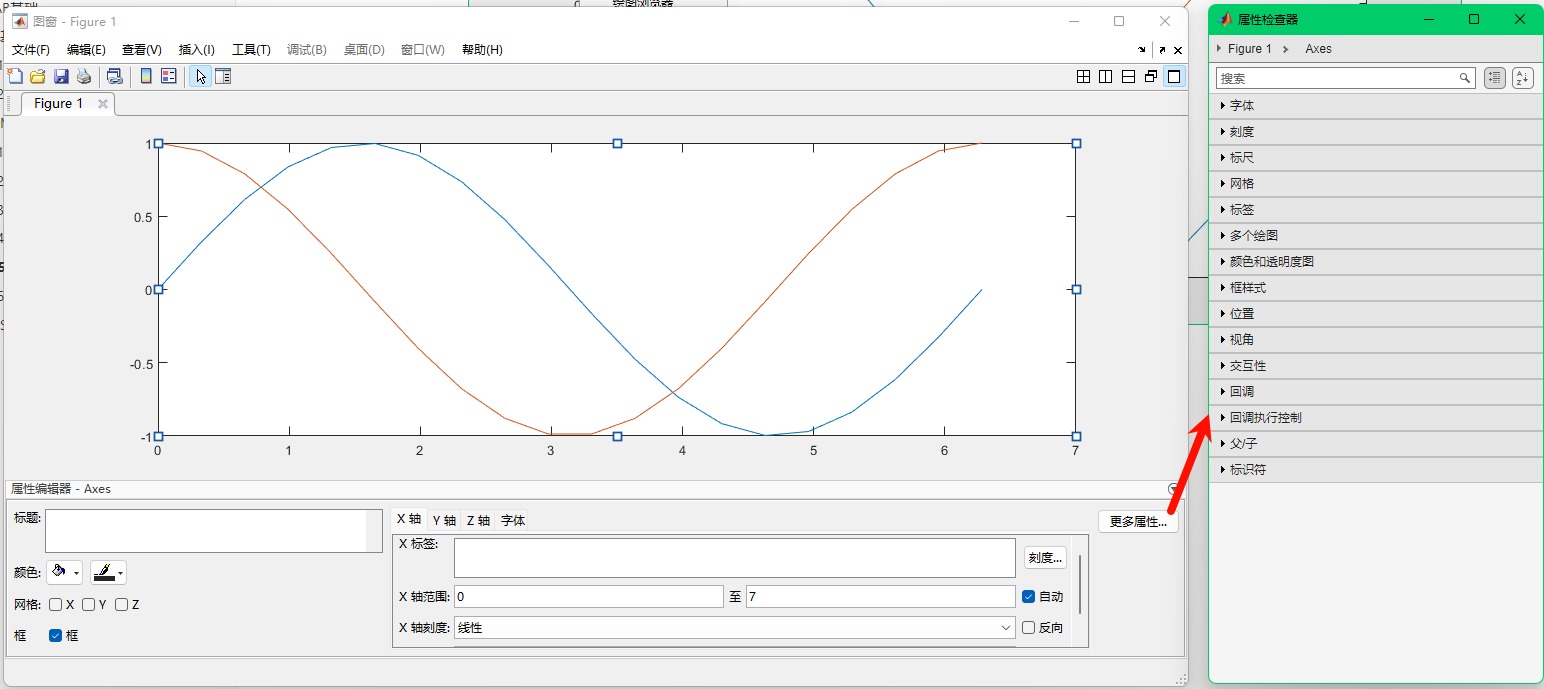Enable the Y grid checkbox

pyautogui.click(x=88, y=605)
